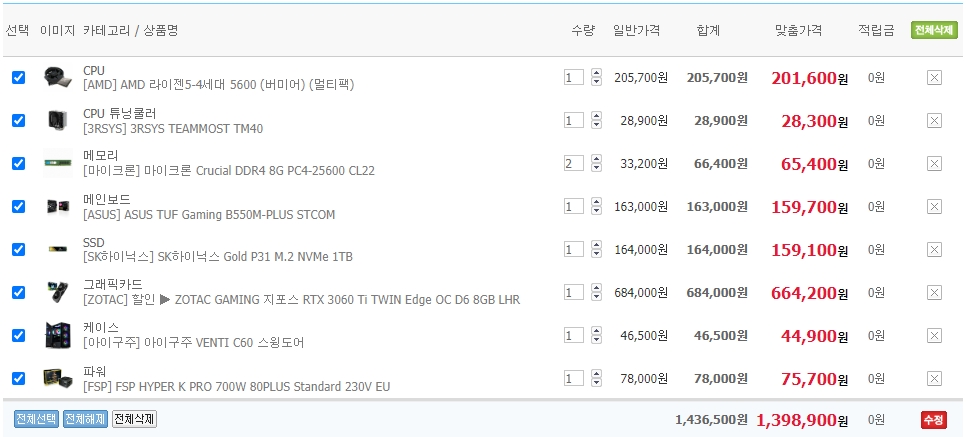Open the ASUS B550M-PLUS motherboard thumbnail
The width and height of the screenshot is (966, 437).
coord(58,206)
